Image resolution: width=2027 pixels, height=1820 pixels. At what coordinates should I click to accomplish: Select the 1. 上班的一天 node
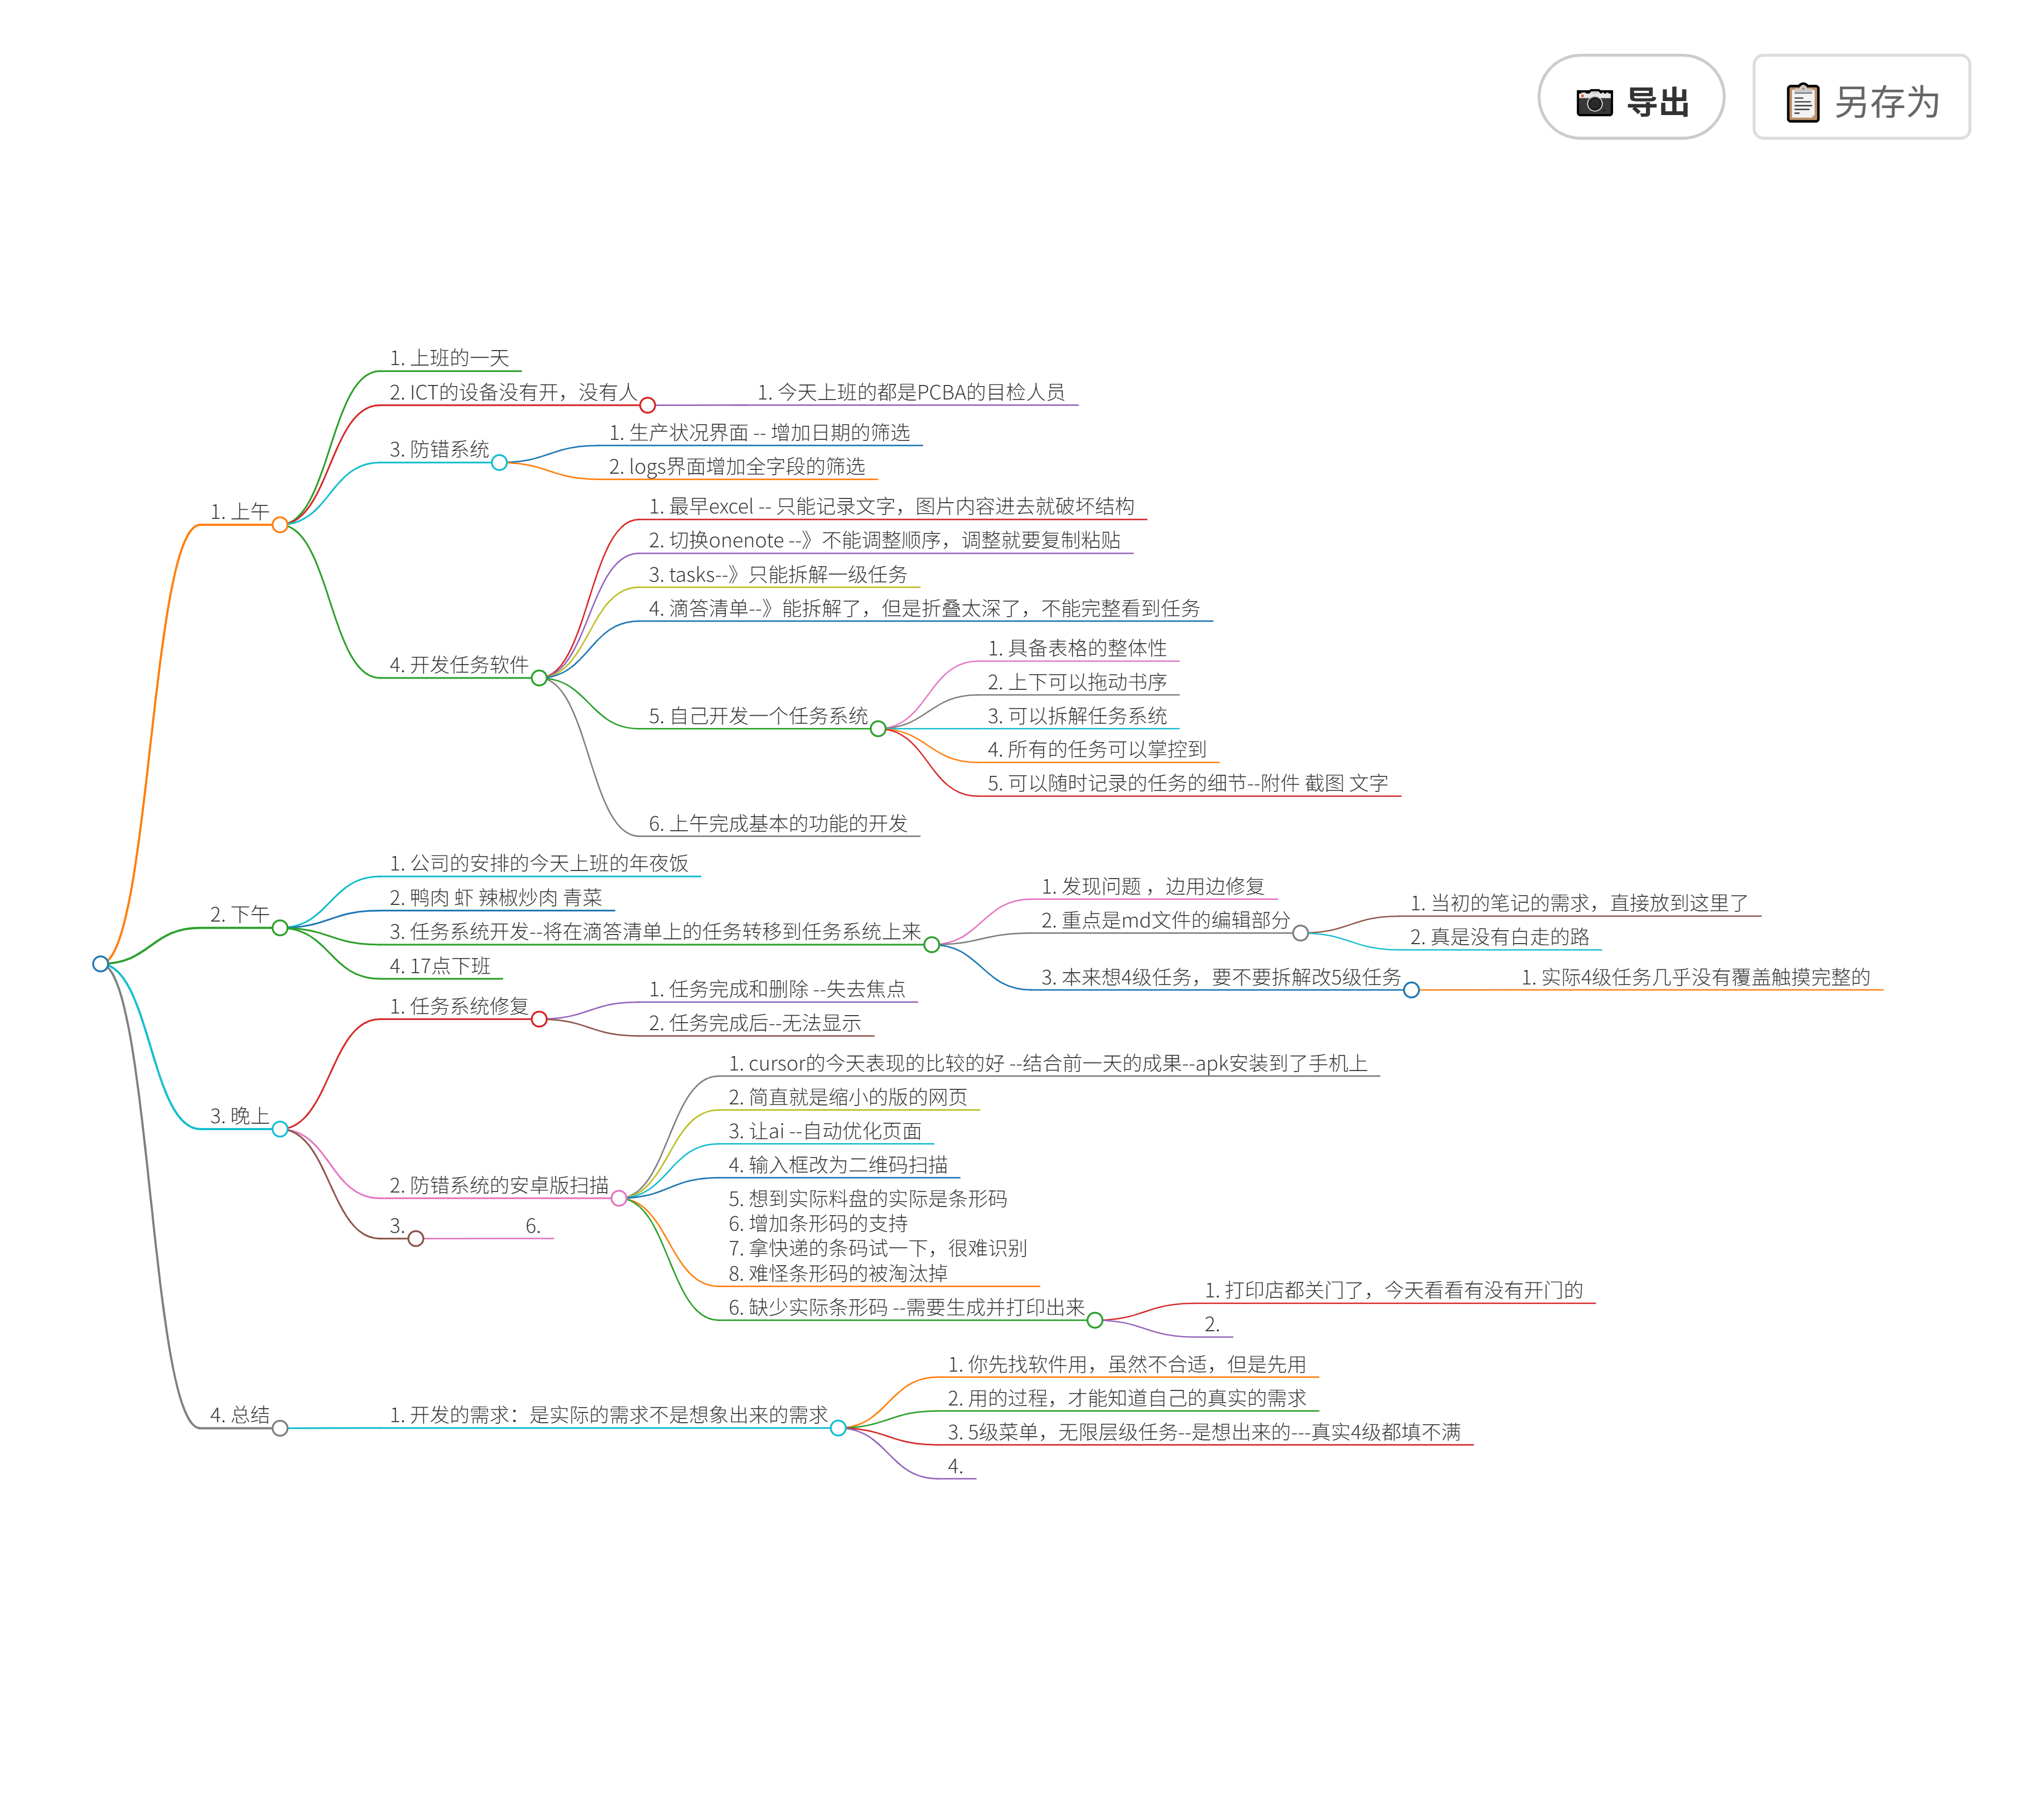click(449, 358)
